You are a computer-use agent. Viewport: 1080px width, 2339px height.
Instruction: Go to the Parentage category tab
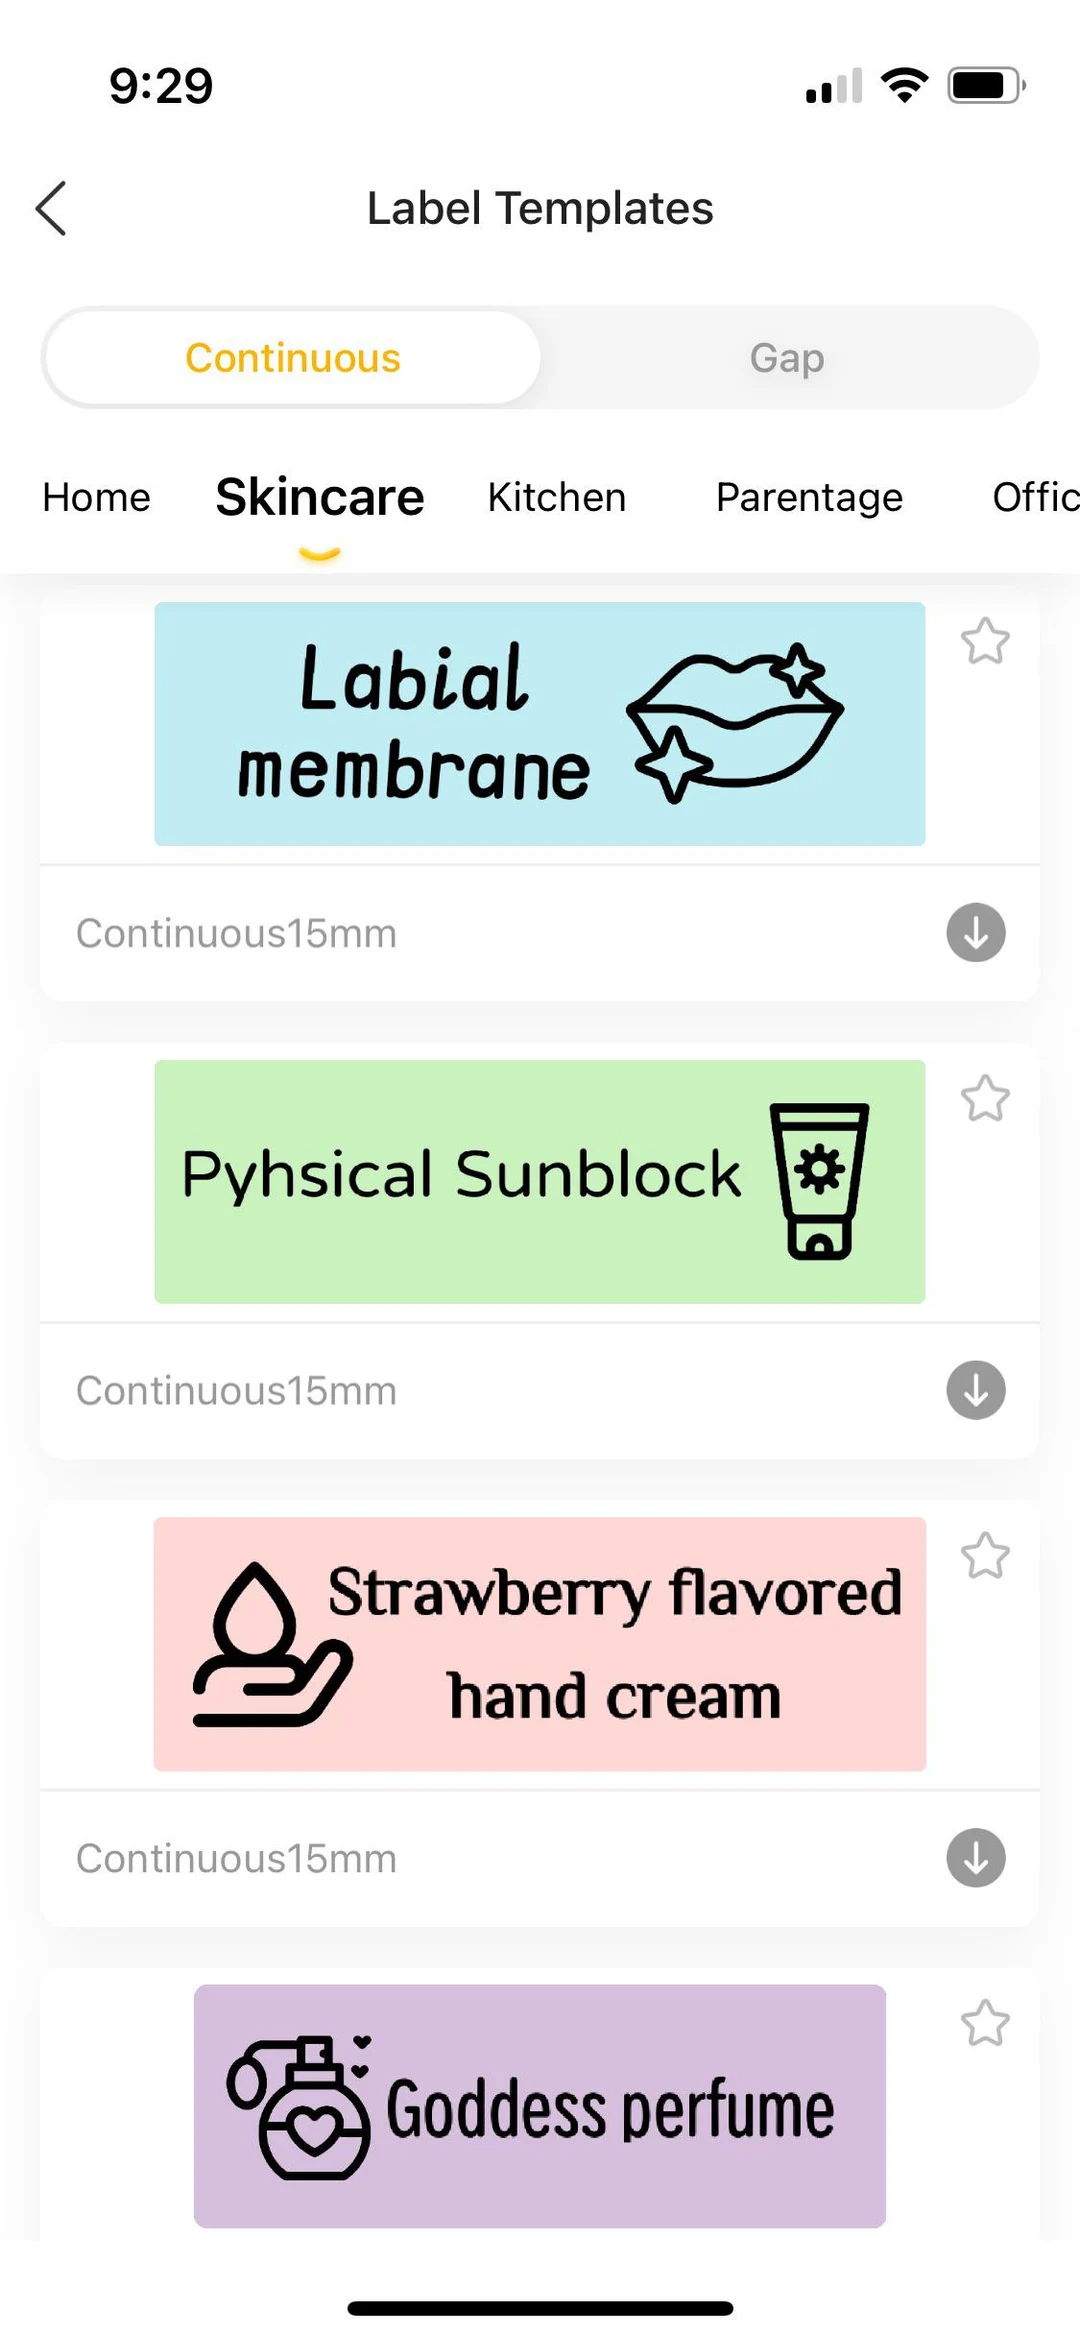tap(809, 497)
